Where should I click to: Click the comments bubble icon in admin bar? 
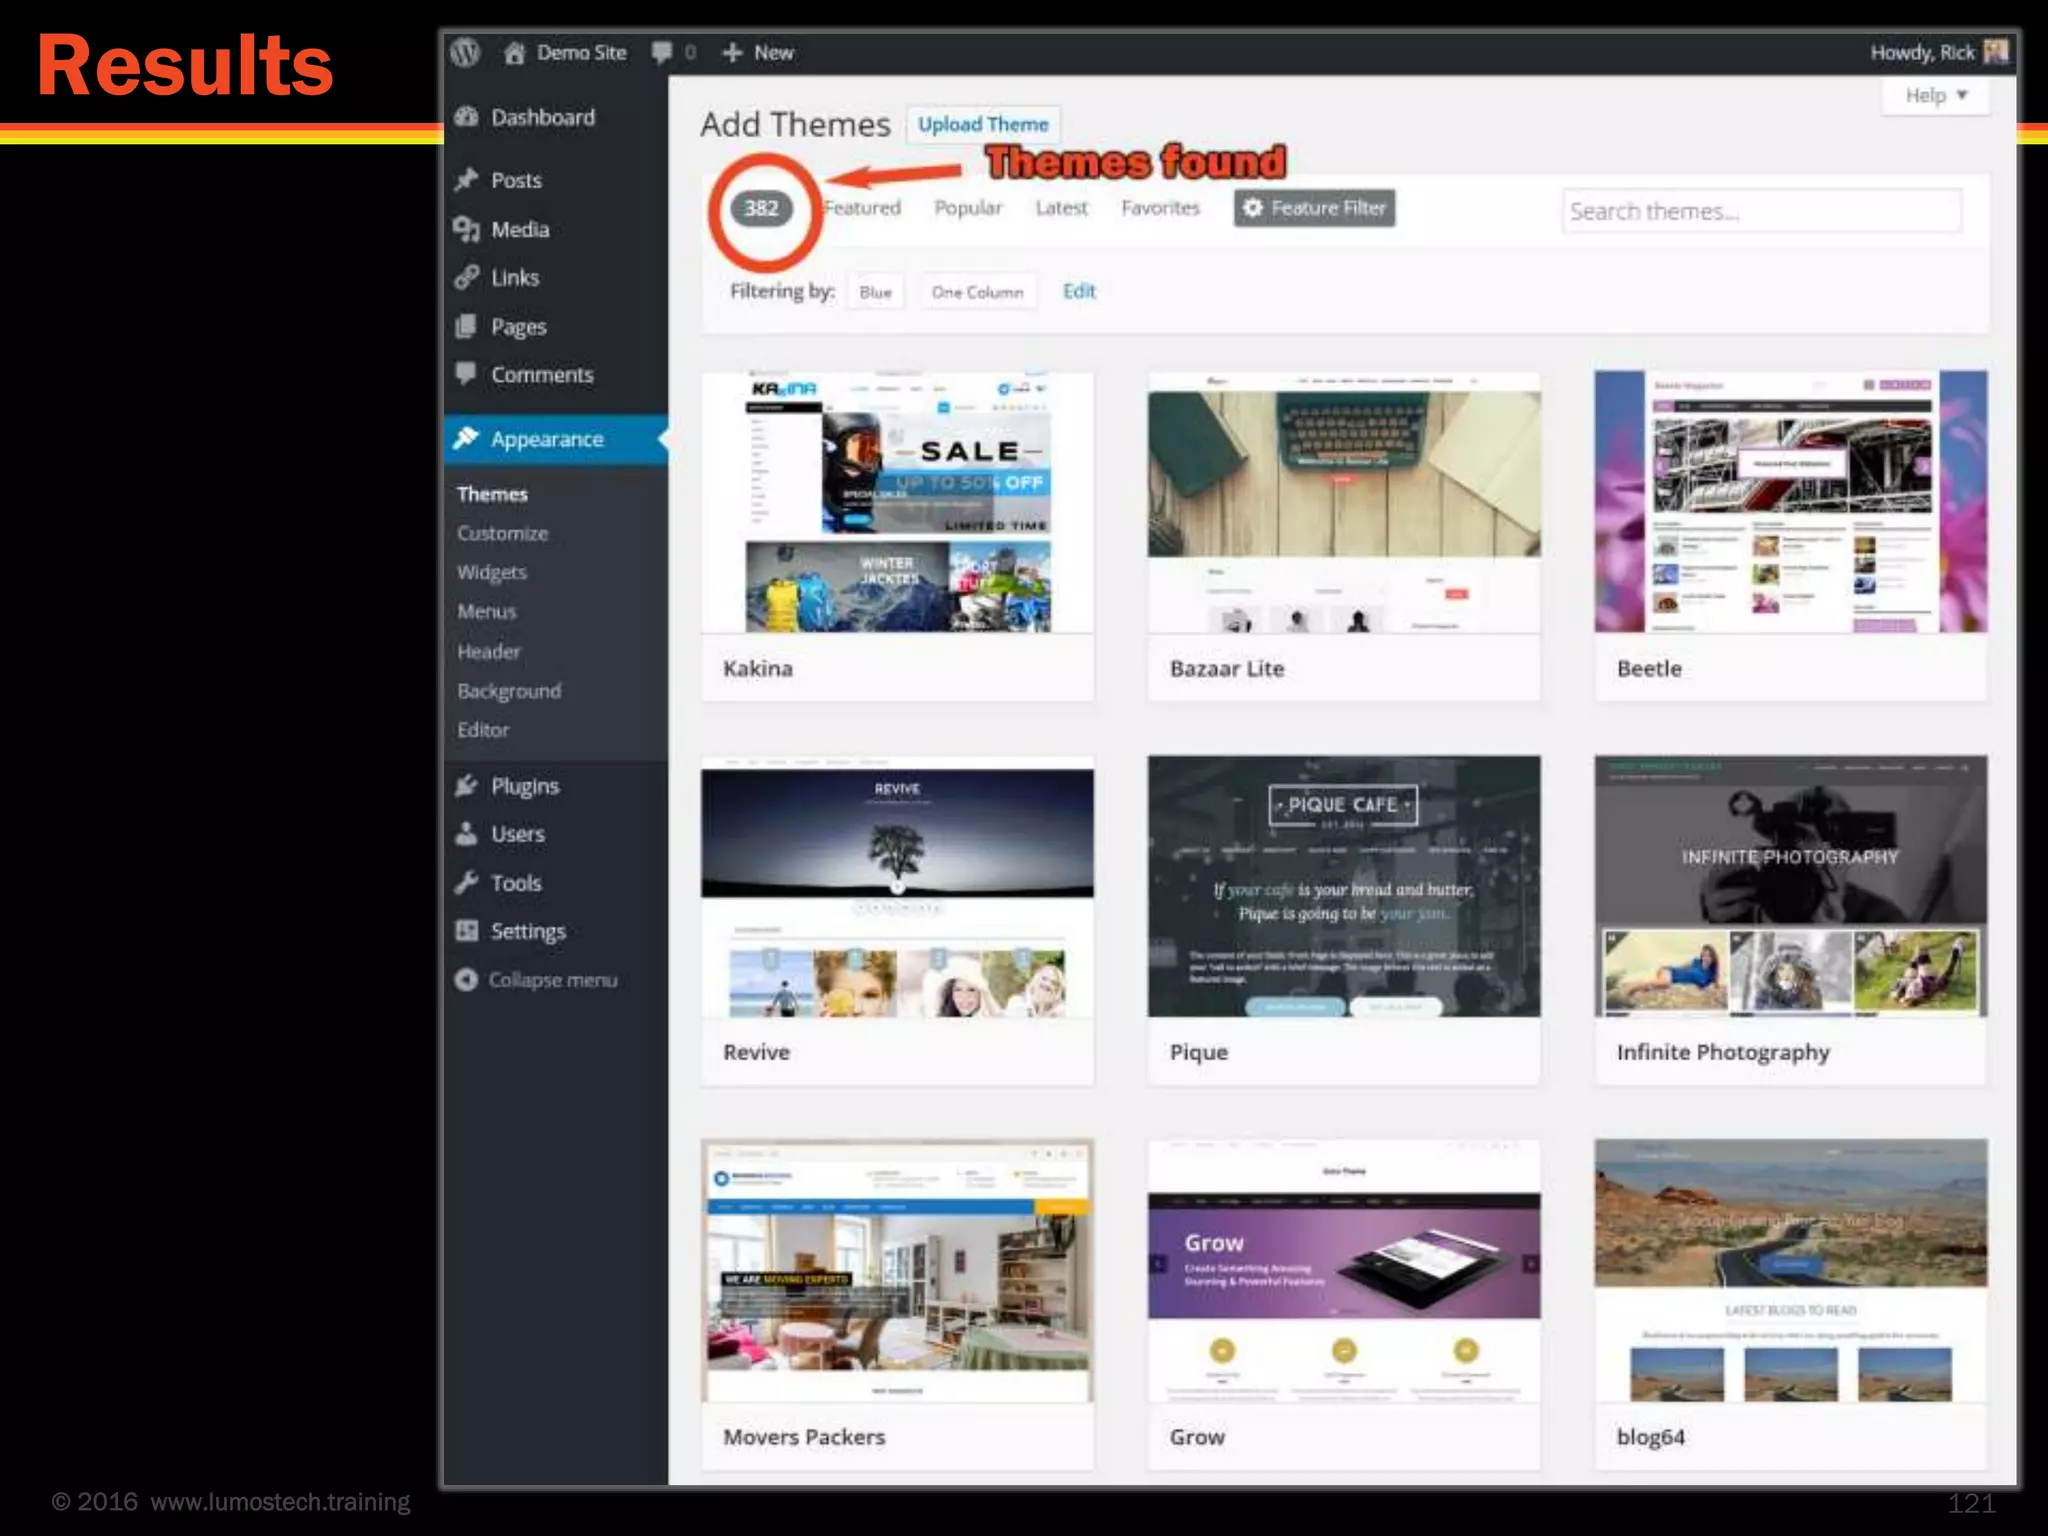click(662, 52)
